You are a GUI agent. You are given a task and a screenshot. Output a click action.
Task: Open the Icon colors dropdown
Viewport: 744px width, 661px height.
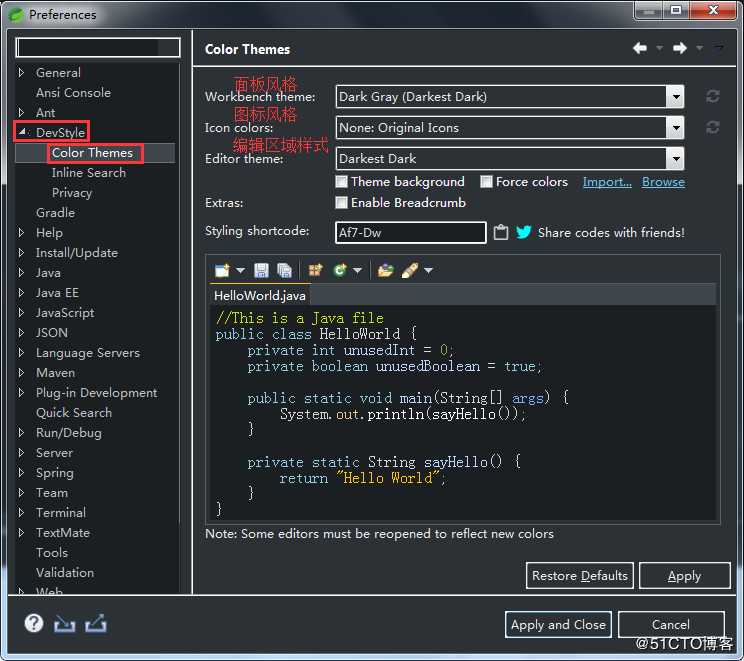(x=676, y=128)
